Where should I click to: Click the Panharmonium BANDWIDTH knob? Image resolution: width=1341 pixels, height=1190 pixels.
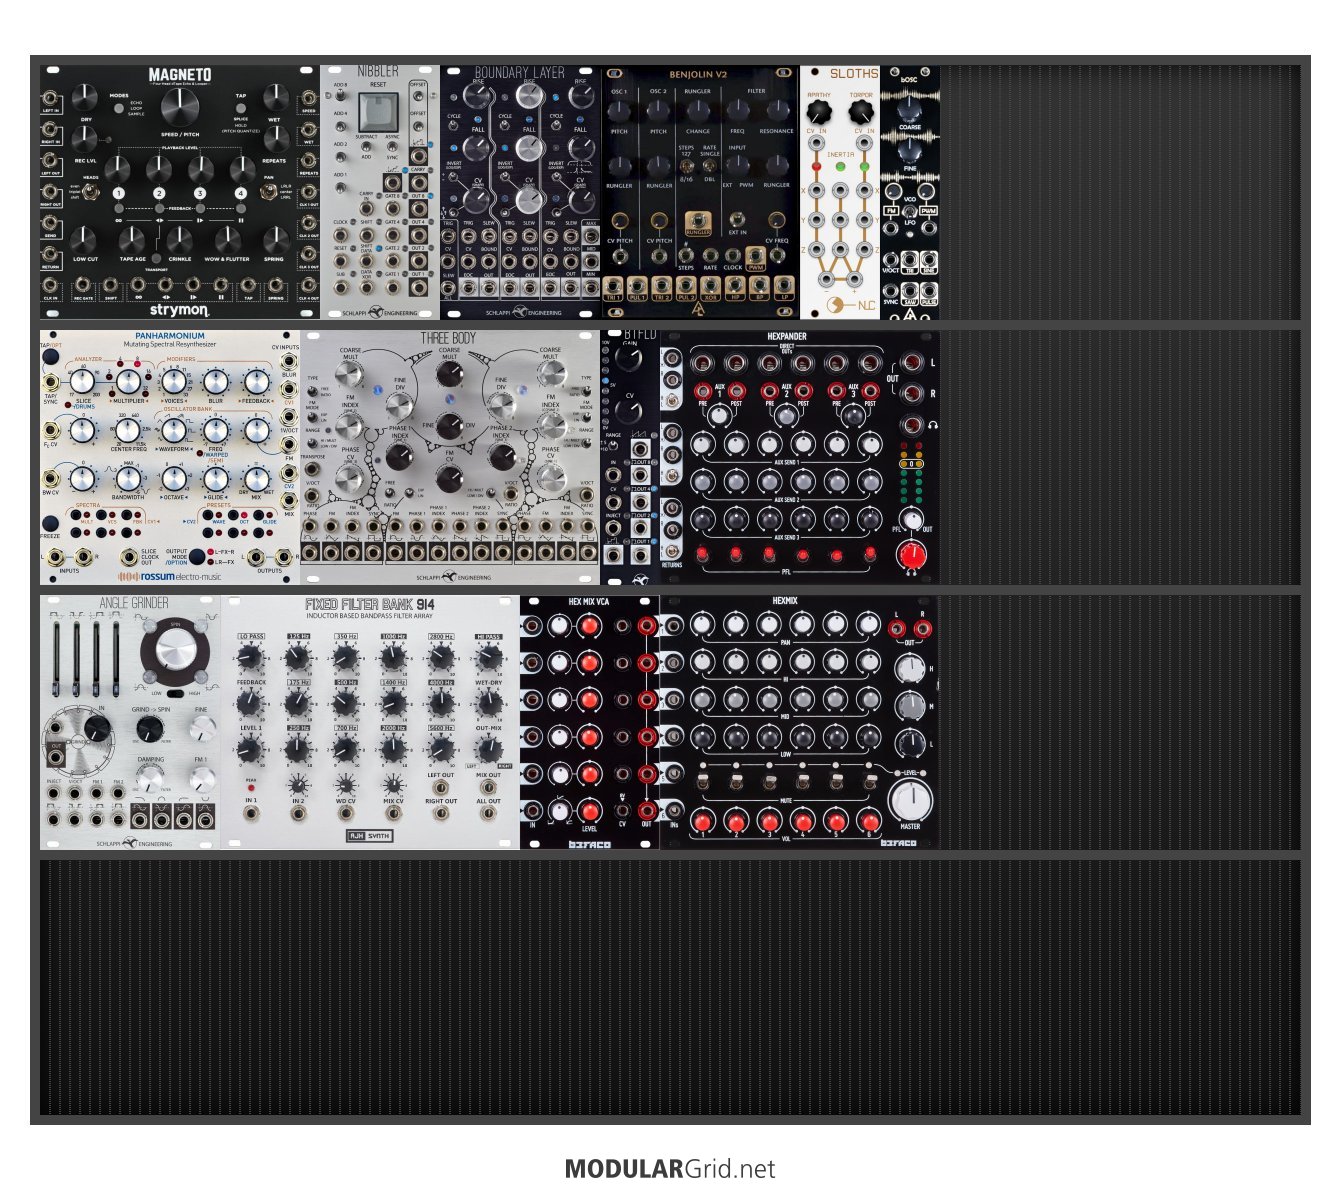[128, 478]
